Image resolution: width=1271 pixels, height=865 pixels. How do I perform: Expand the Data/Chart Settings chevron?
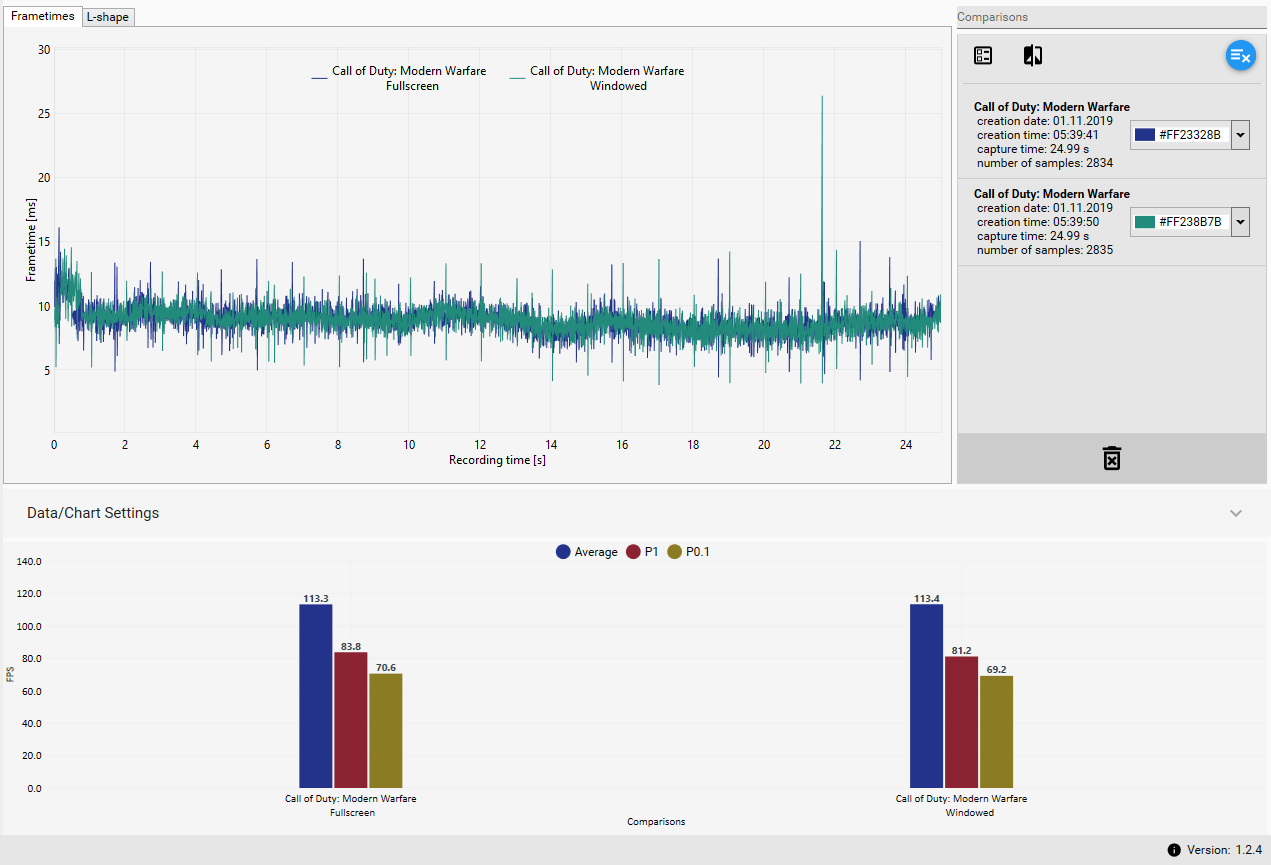click(1236, 513)
